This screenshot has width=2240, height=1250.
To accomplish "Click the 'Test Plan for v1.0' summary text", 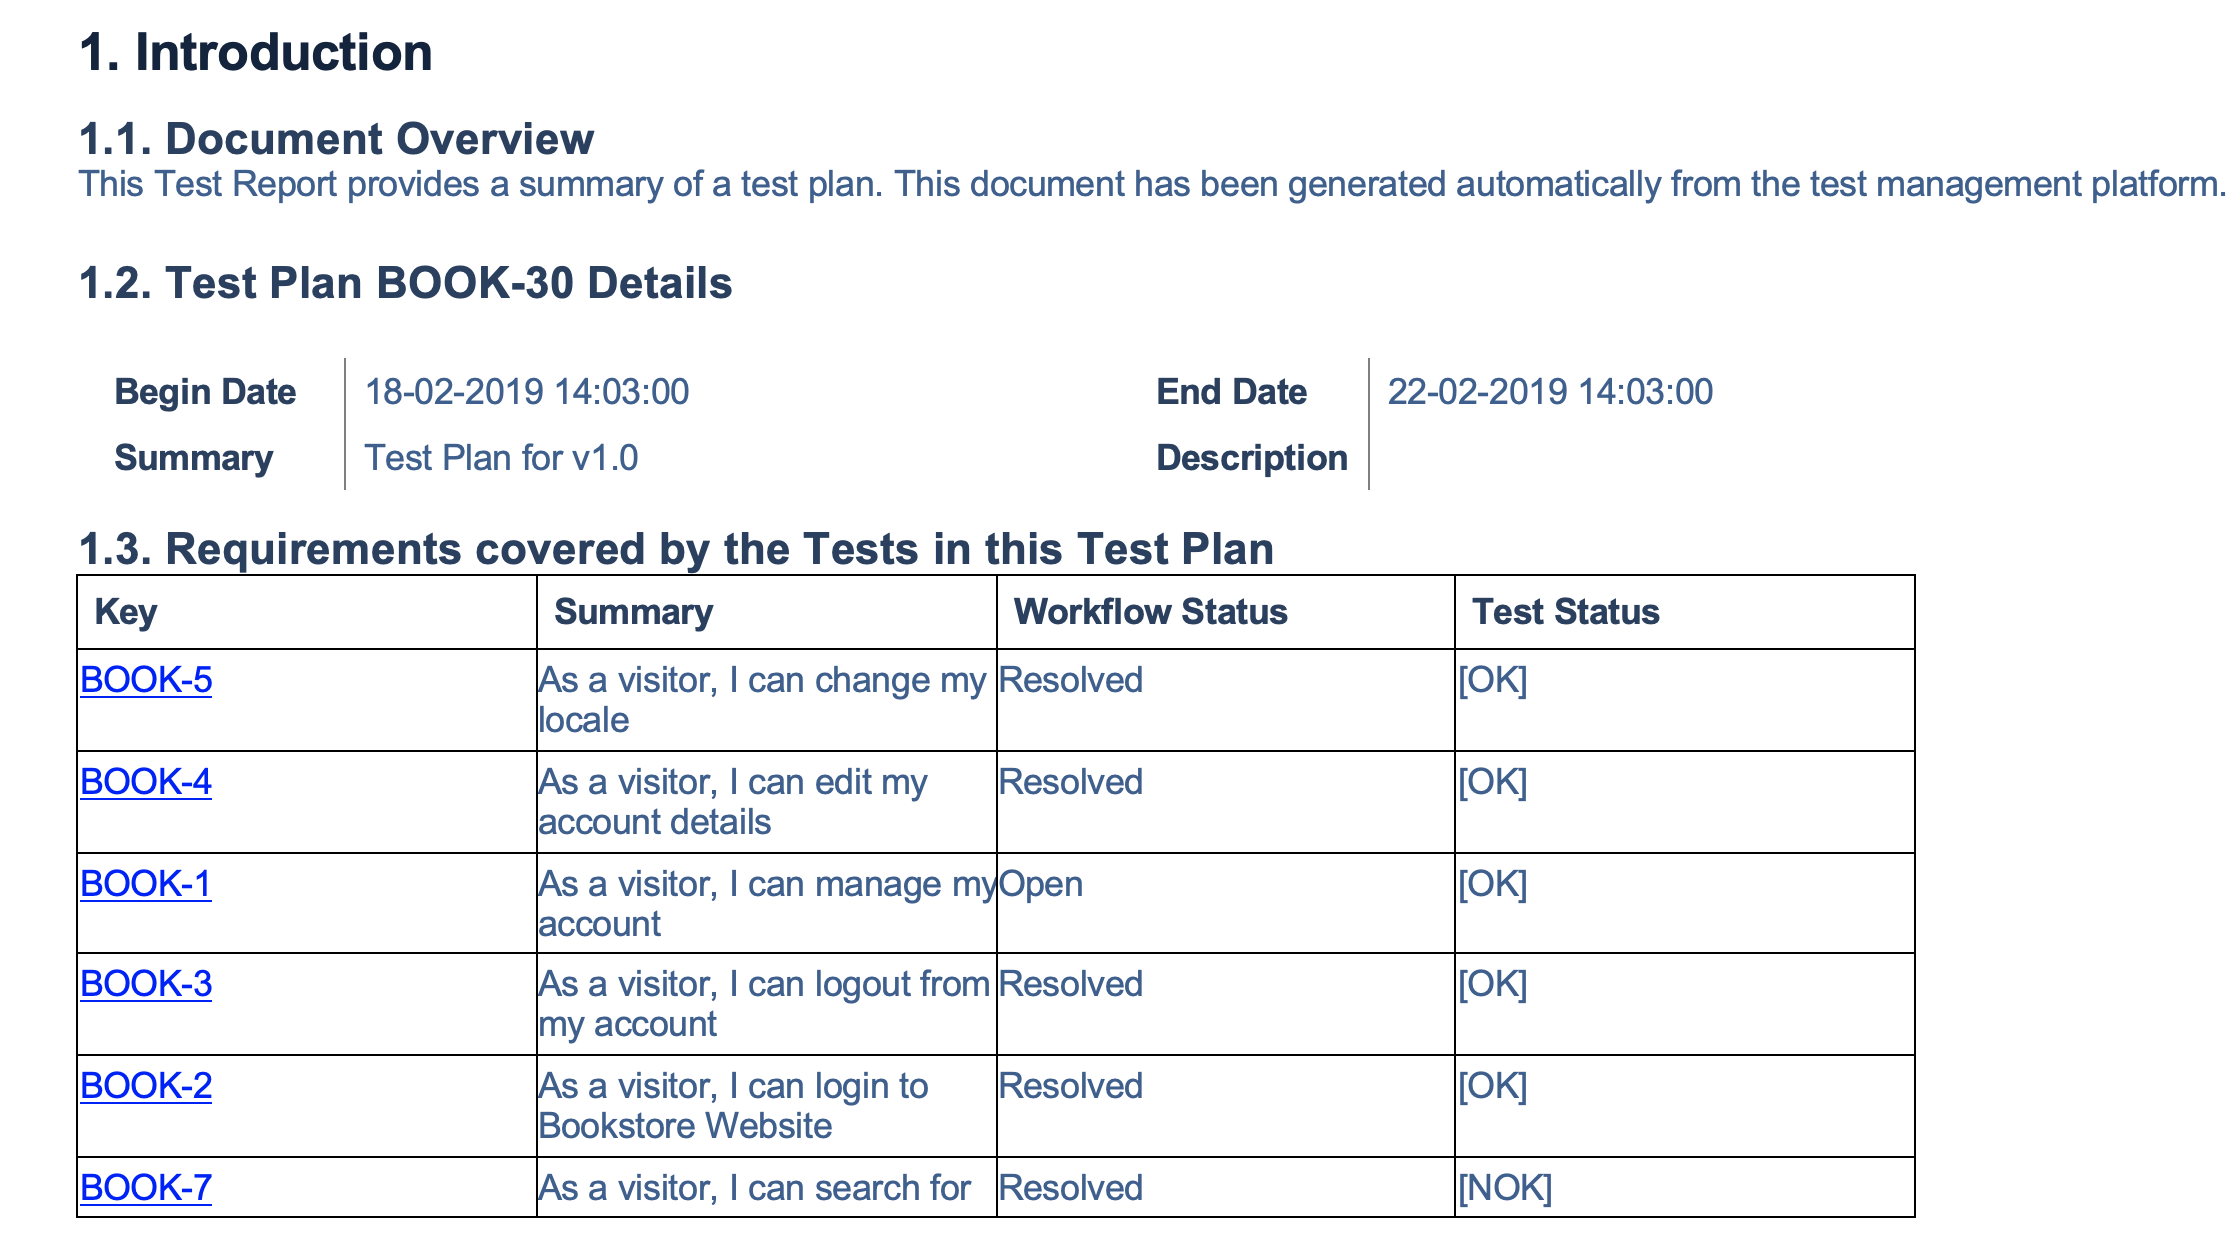I will click(501, 458).
